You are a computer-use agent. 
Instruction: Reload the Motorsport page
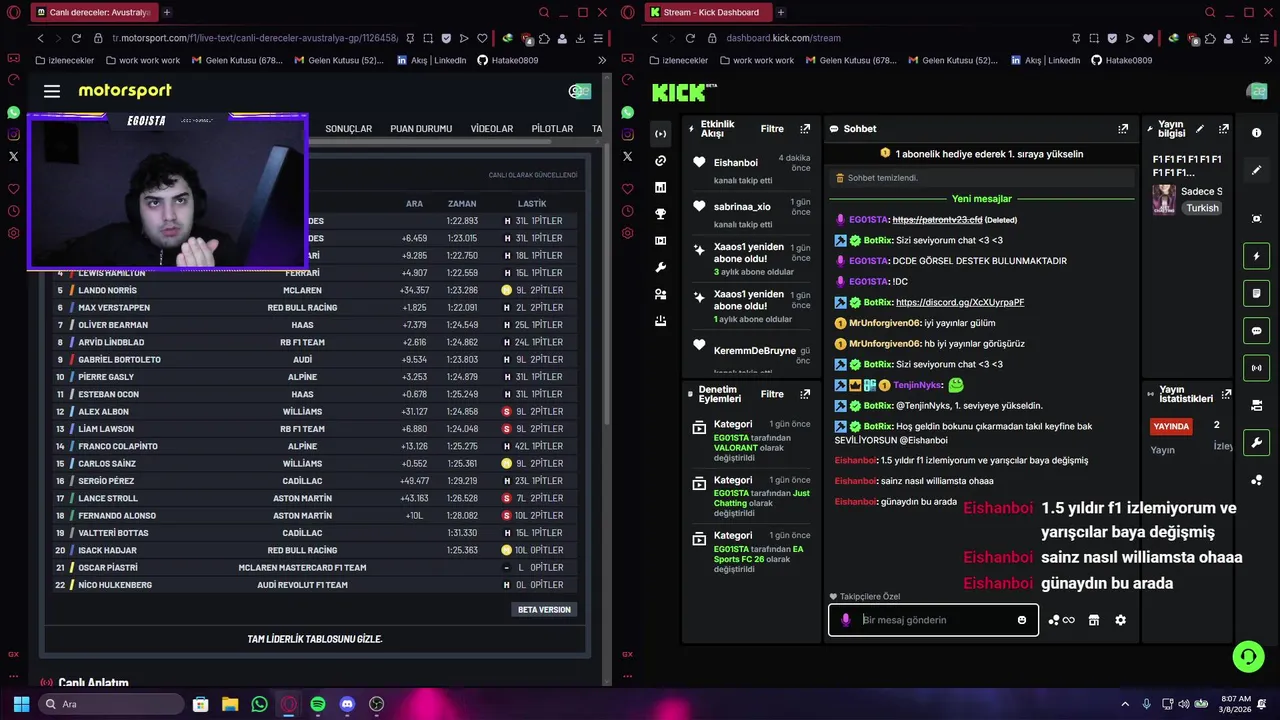(x=76, y=38)
